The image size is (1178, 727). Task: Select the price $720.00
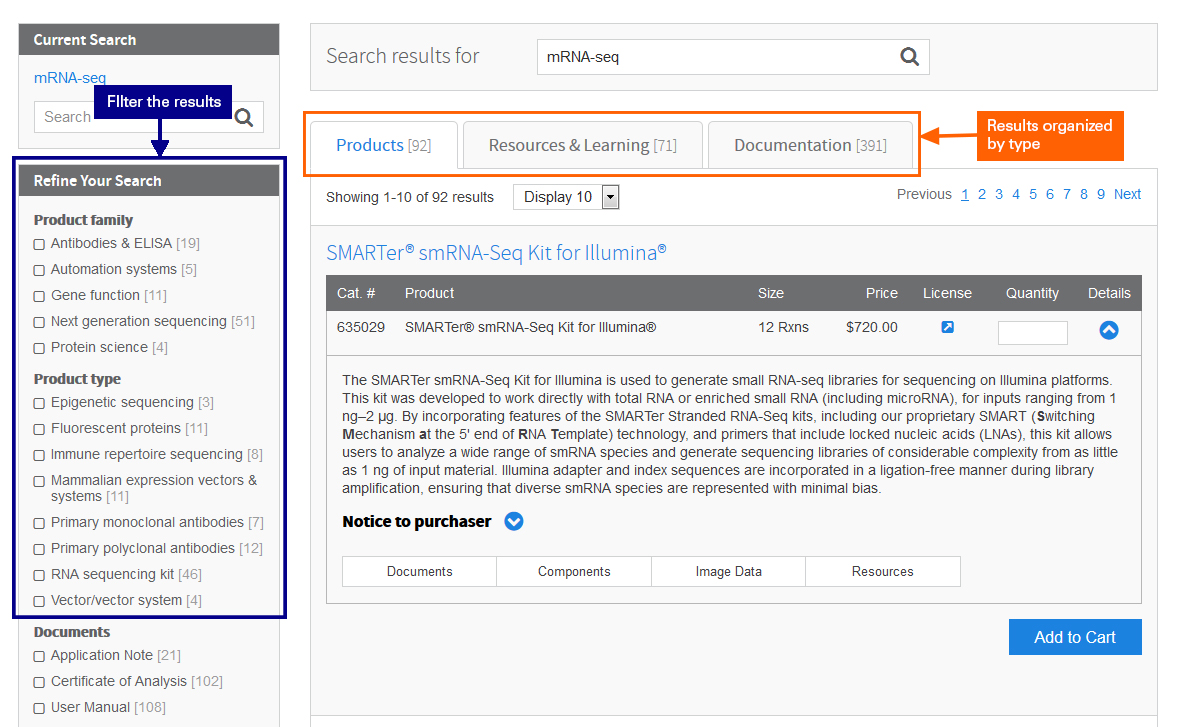tap(871, 327)
